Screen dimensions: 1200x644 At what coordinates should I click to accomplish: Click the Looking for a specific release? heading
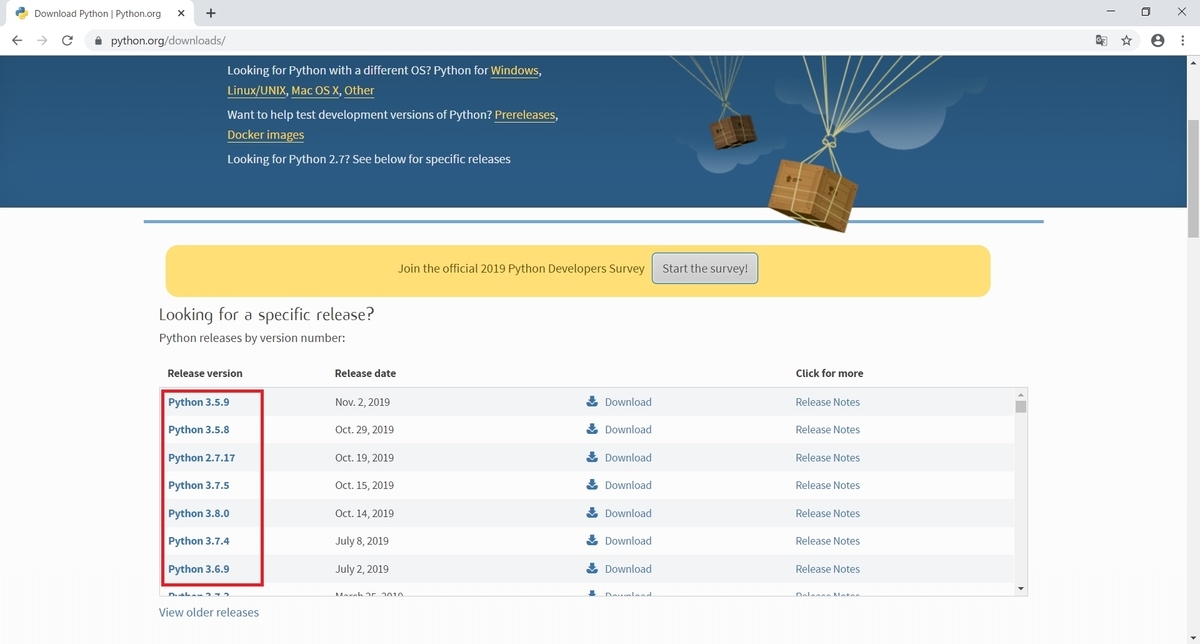266,314
